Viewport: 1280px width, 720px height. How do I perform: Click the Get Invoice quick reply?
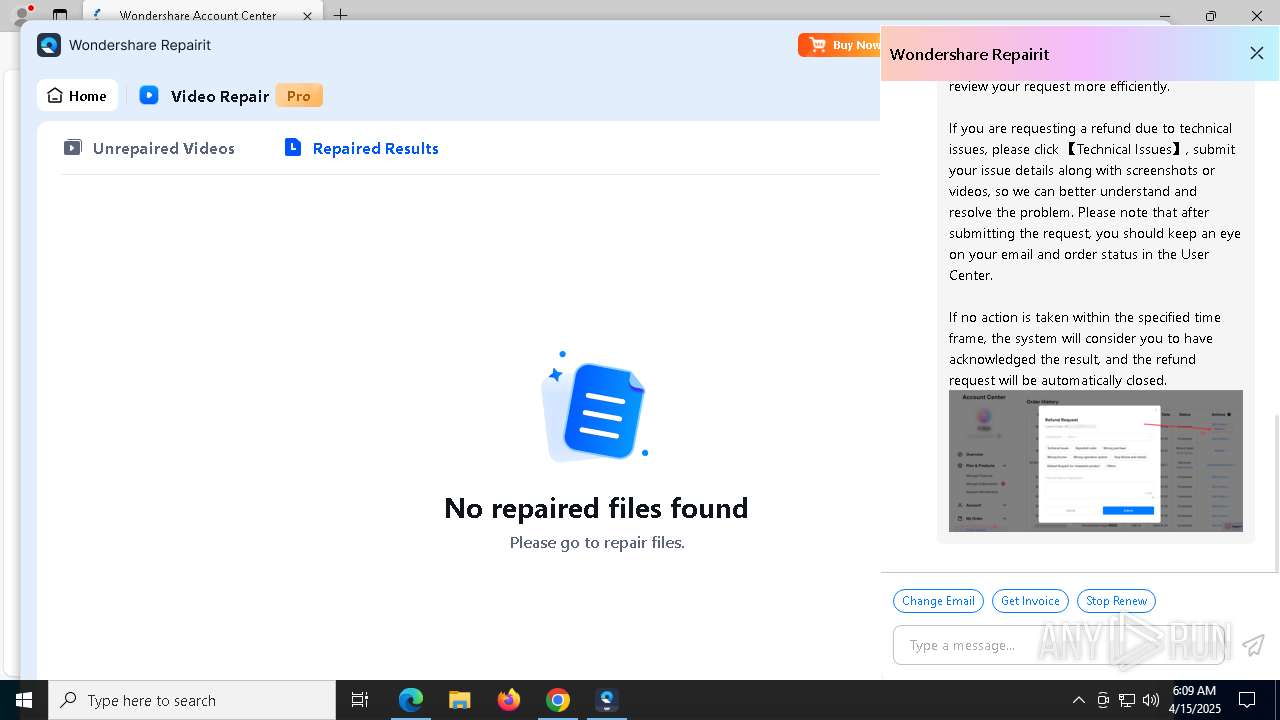pyautogui.click(x=1030, y=601)
